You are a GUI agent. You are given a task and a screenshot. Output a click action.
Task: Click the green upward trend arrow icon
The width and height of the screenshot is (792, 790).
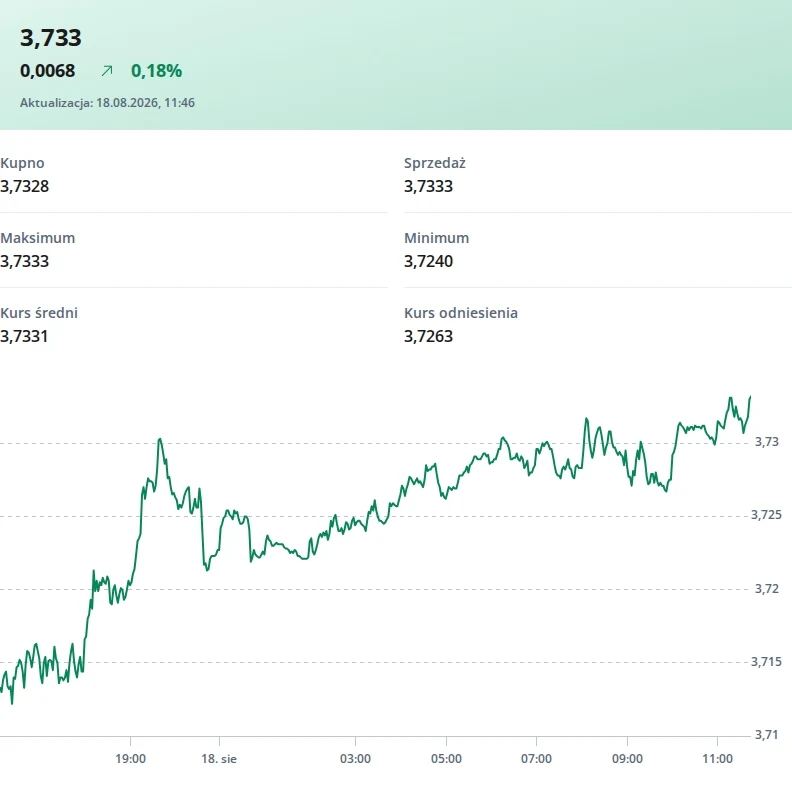point(107,71)
